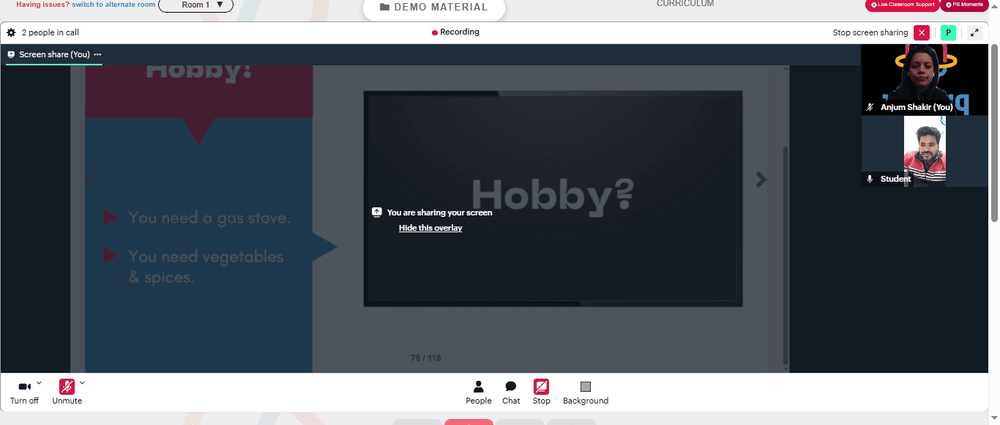Select the Screen share (You) tab

click(x=54, y=55)
